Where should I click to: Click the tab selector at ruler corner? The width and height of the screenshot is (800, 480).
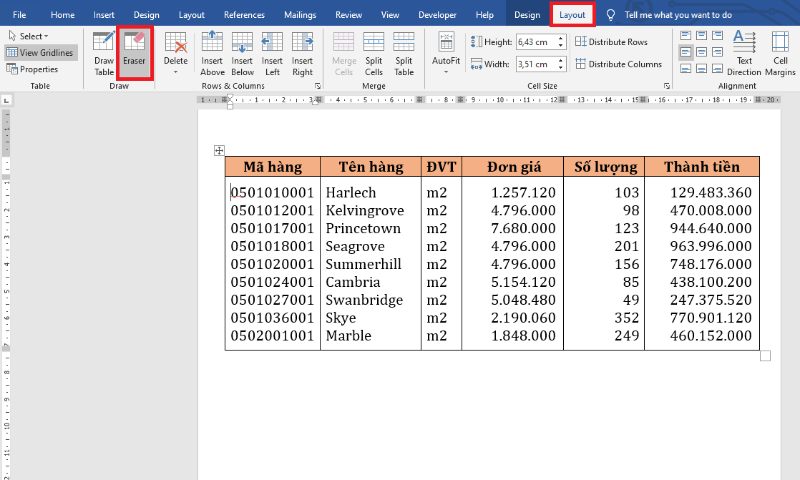pos(7,100)
